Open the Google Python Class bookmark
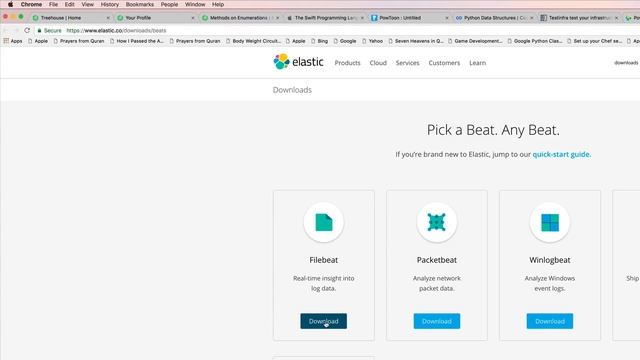The width and height of the screenshot is (640, 360). click(535, 41)
